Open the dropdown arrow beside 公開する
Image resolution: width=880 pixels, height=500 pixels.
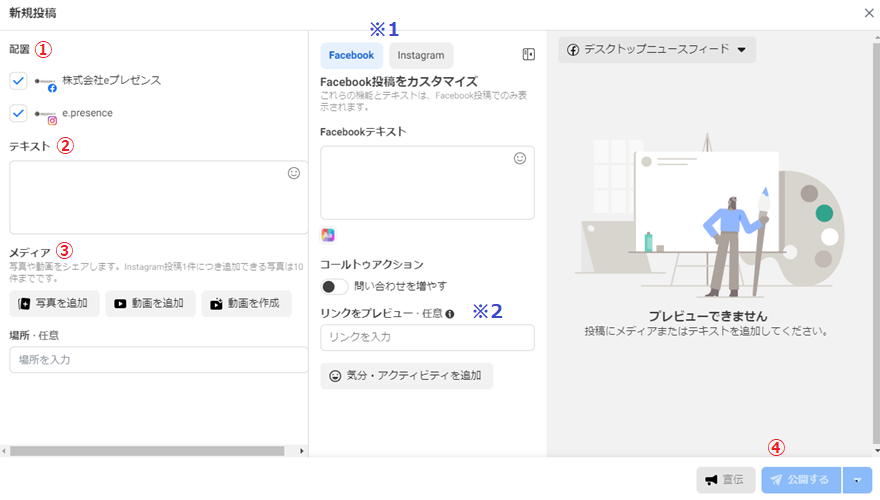(857, 480)
